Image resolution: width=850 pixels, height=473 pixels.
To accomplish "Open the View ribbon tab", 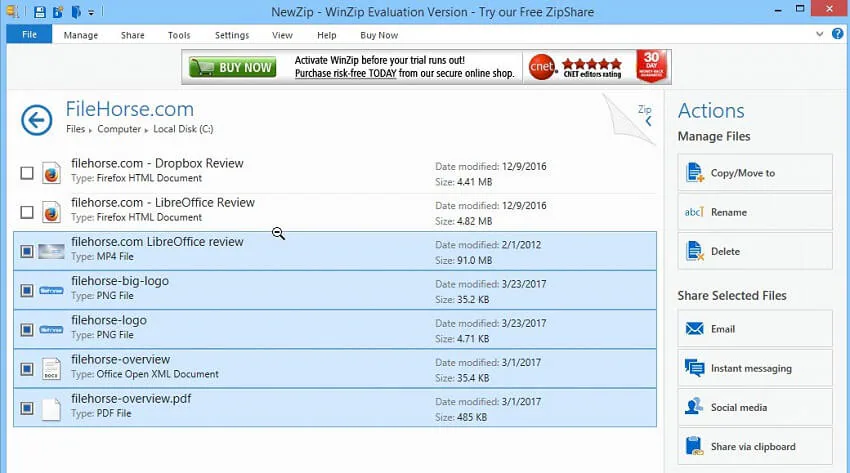I will coord(282,35).
